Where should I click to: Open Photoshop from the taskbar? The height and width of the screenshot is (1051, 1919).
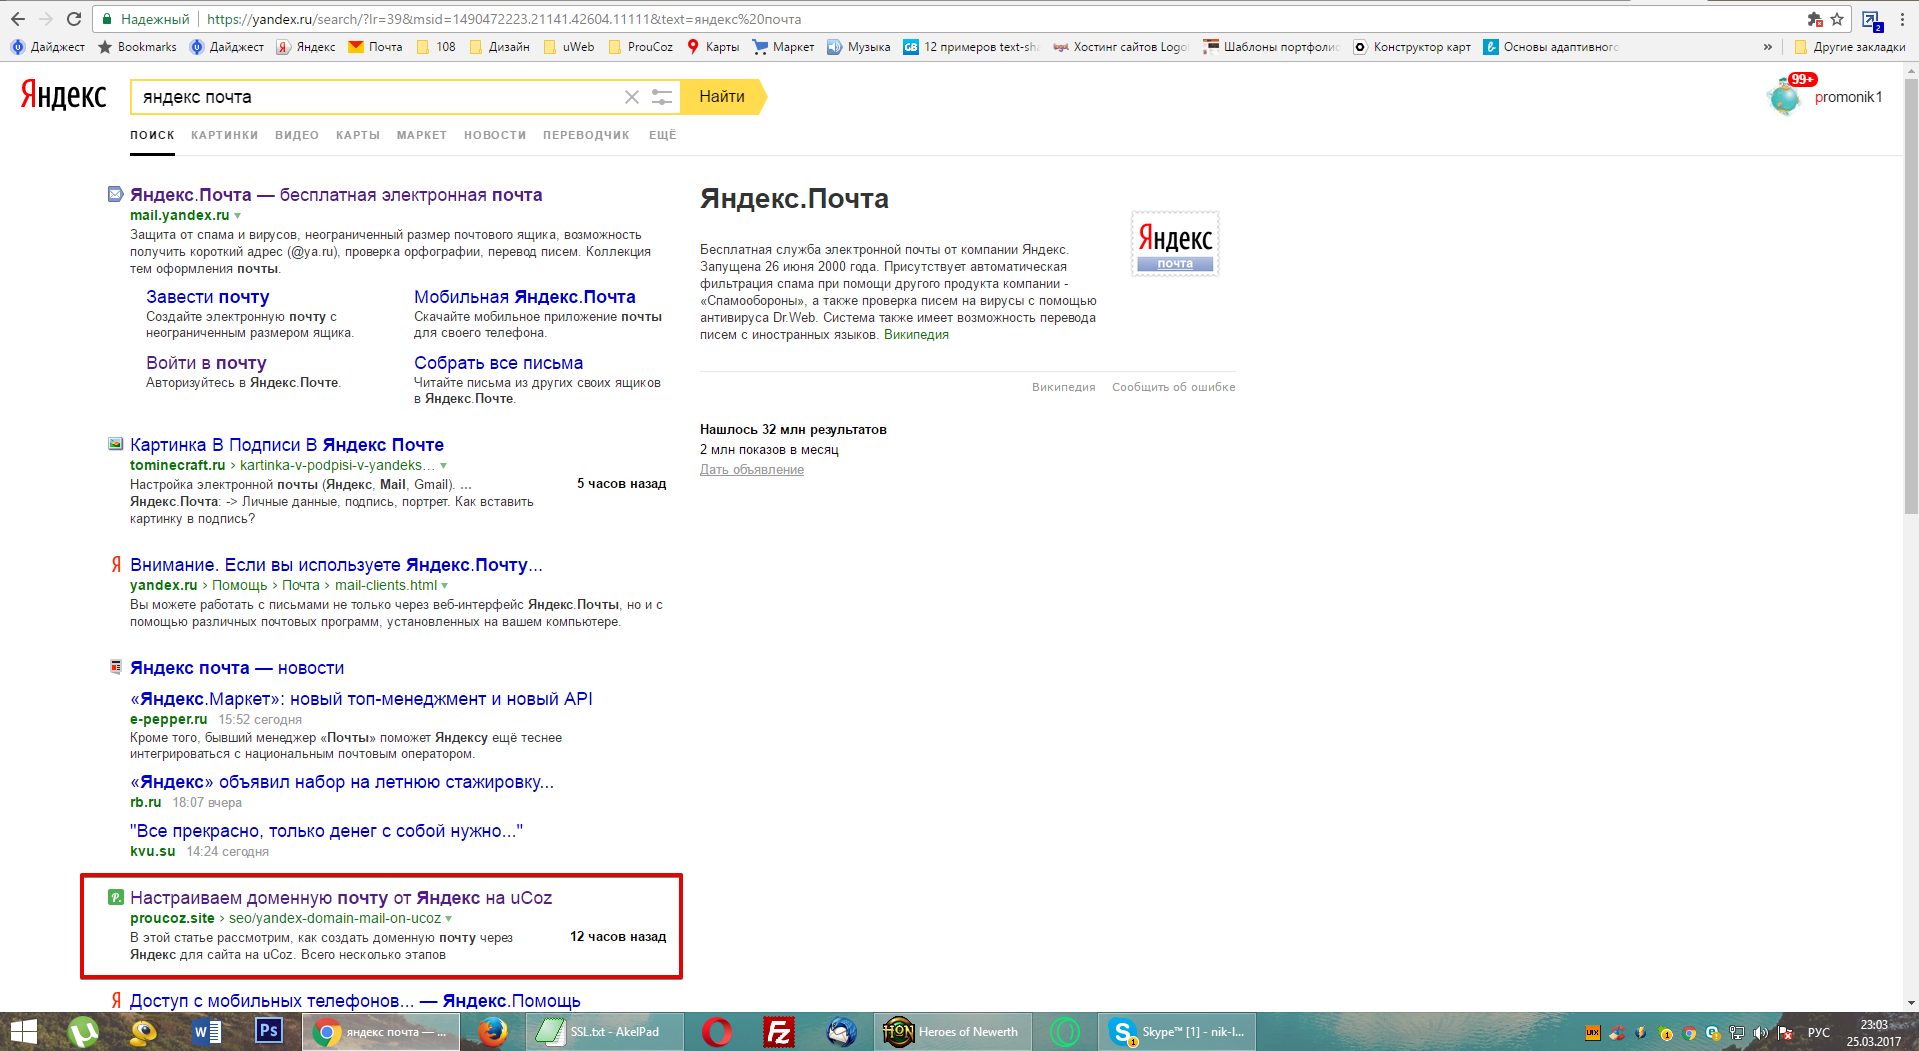coord(269,1032)
